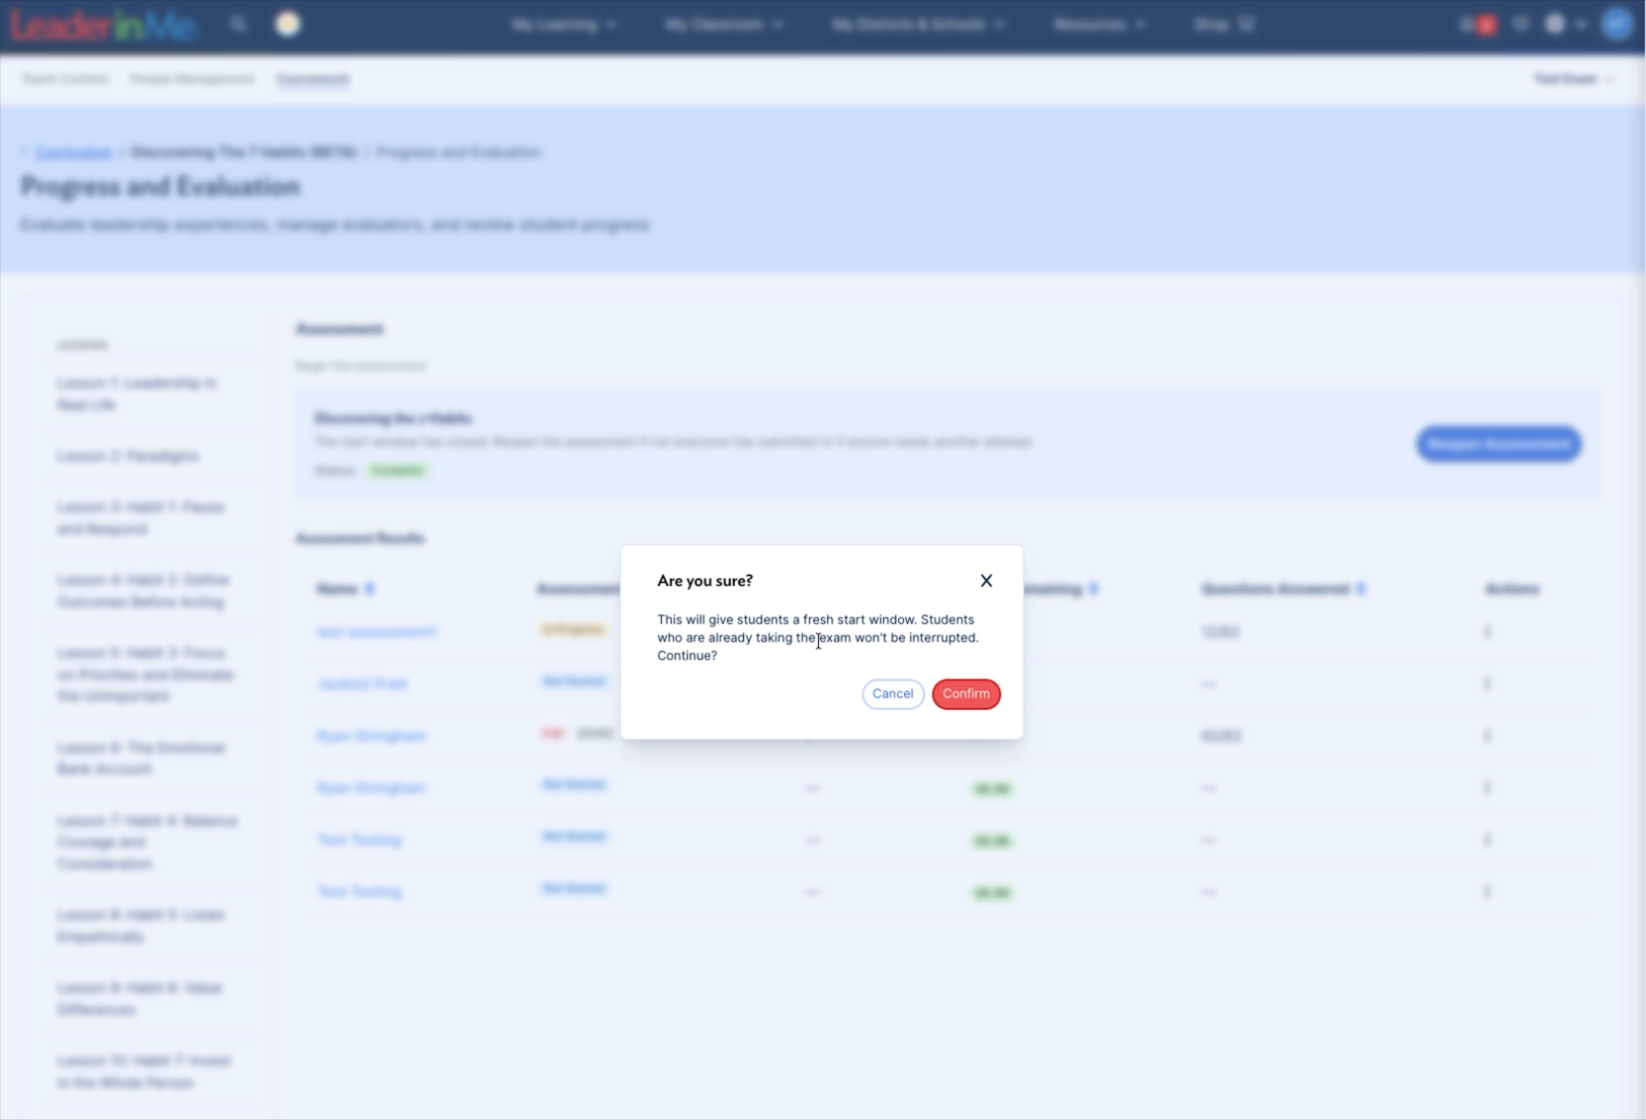Open Lesson 2: Paradigms in sidebar

click(x=128, y=456)
